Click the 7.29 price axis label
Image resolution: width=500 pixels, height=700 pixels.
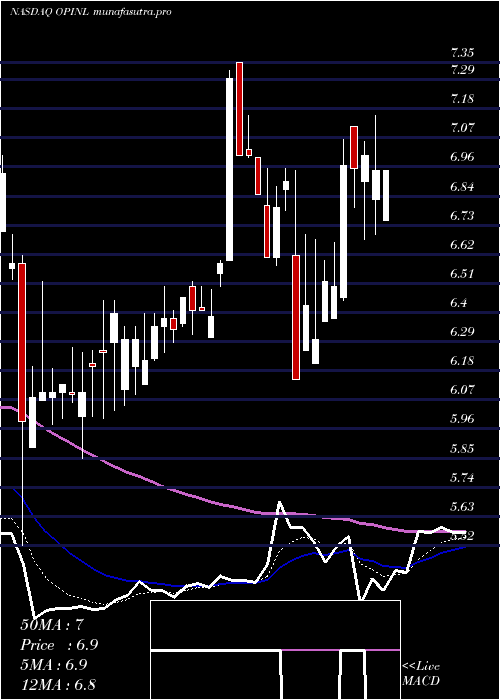pos(462,70)
